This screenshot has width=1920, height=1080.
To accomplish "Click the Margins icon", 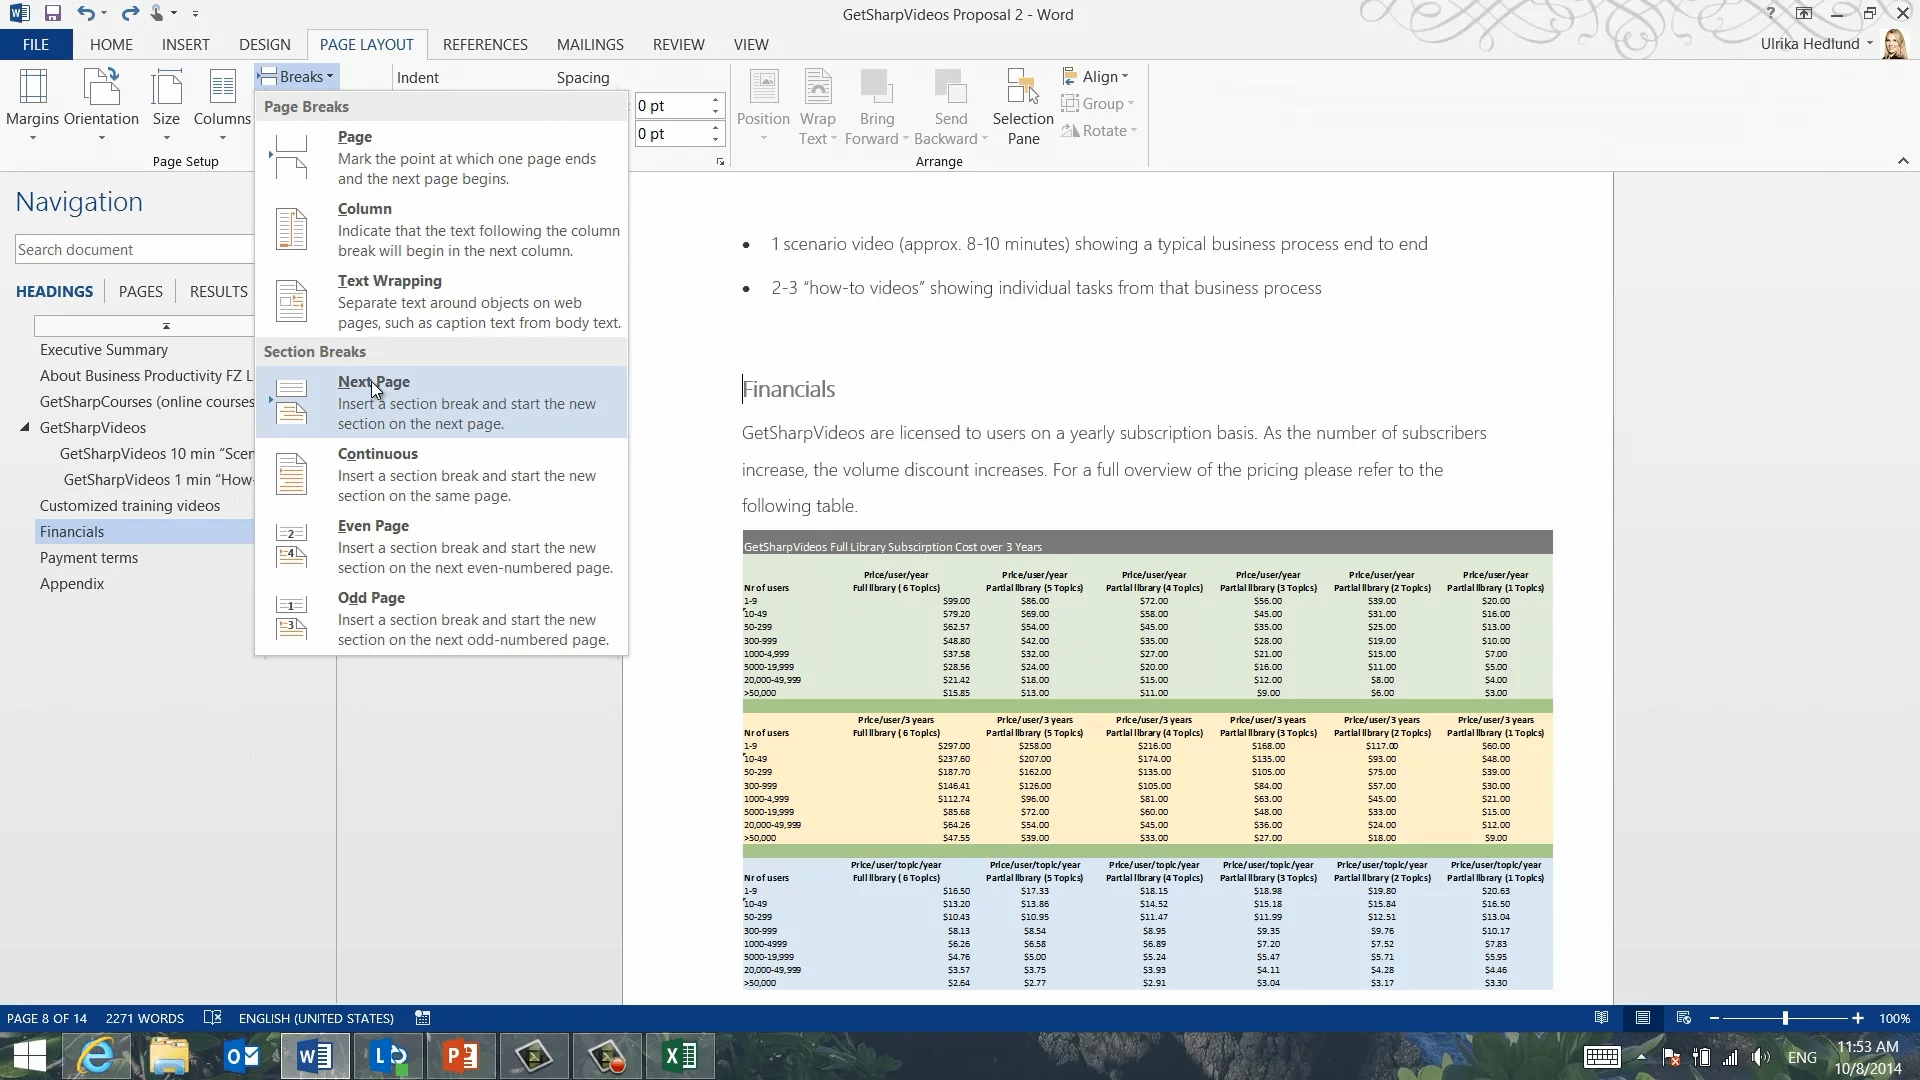I will (x=33, y=88).
